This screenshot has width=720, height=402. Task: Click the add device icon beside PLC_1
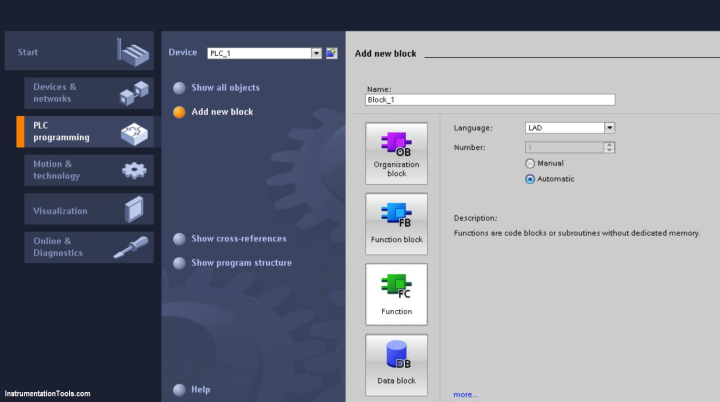tap(332, 53)
